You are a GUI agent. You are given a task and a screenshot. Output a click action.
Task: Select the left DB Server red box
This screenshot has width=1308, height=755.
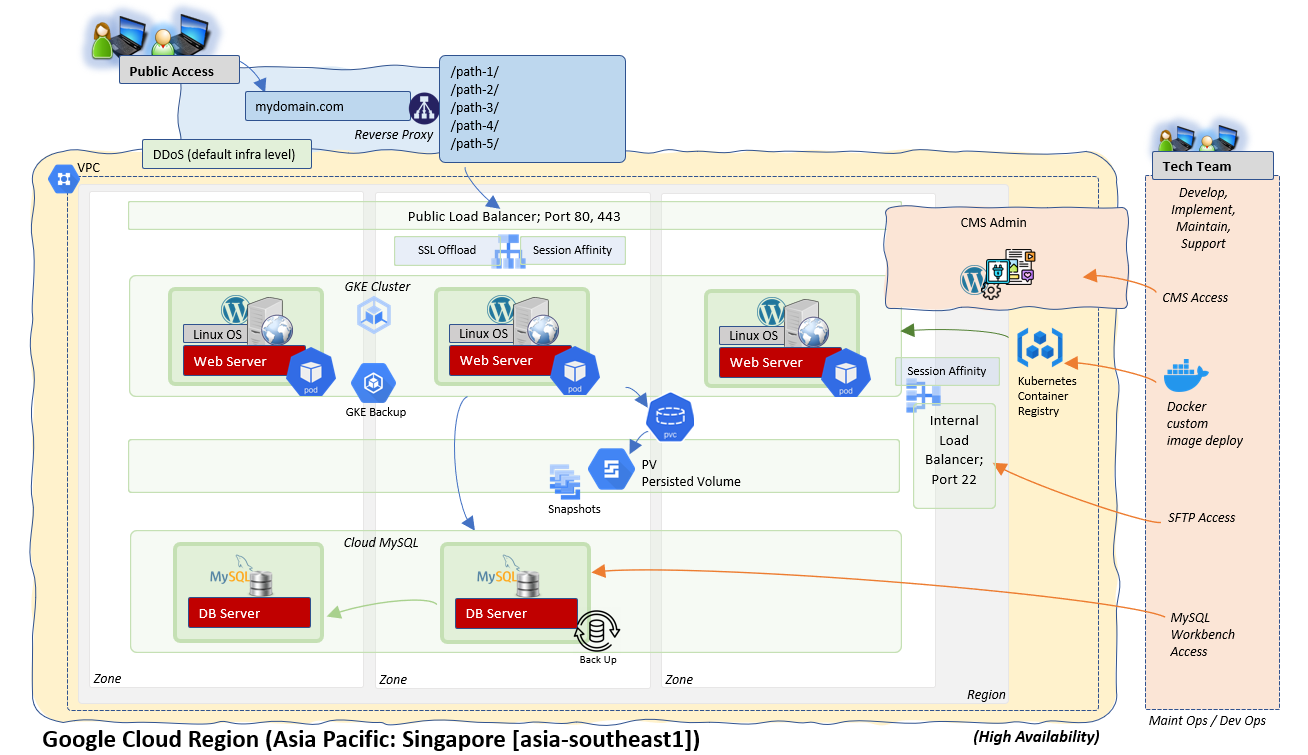249,613
